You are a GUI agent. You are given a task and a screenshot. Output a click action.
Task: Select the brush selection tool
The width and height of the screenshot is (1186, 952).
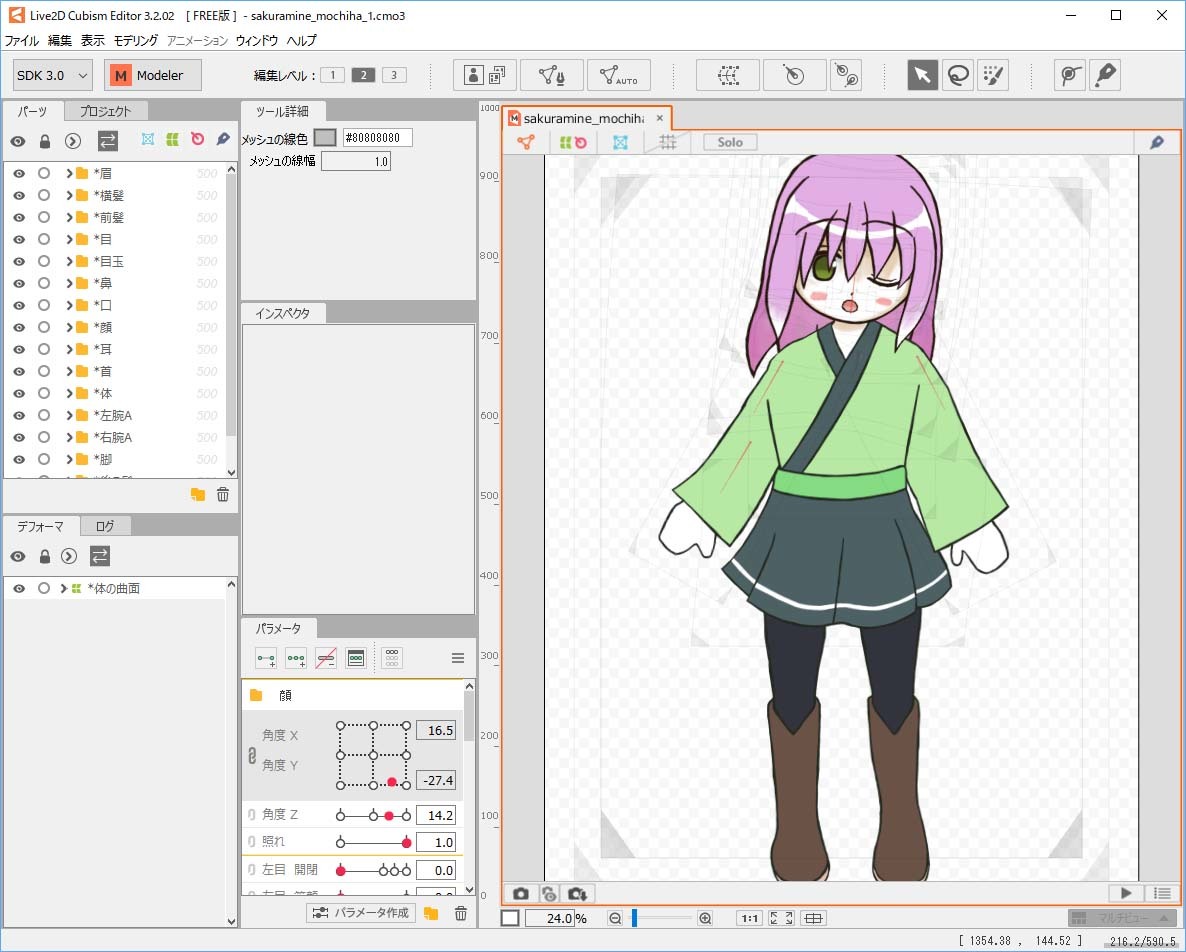coord(993,75)
